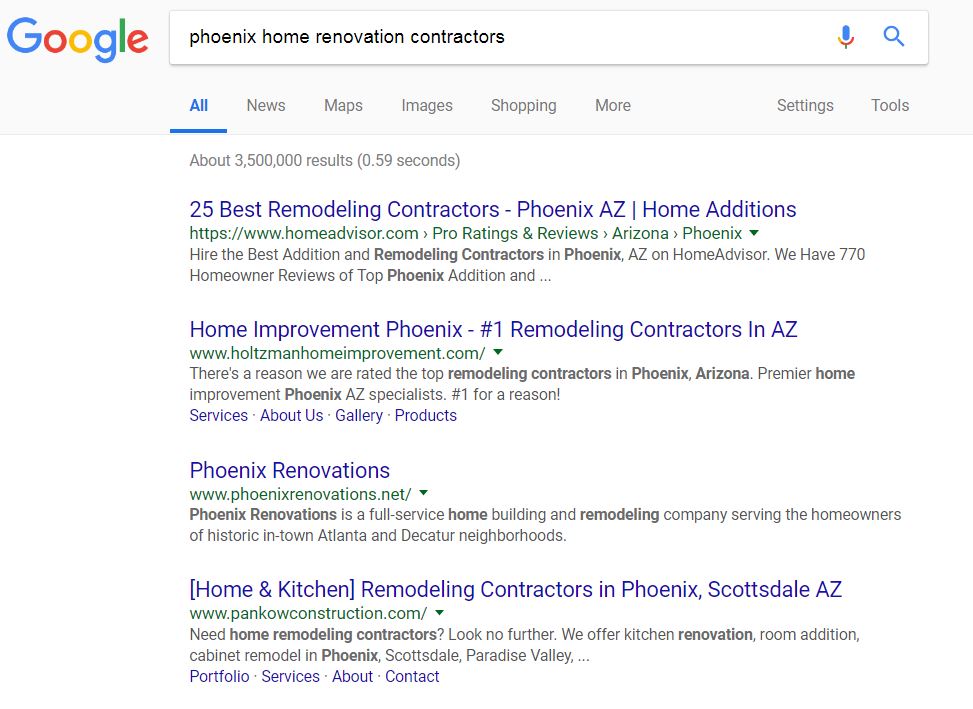Open the Phoenix Renovations result
Screen dimensions: 973x709
289,470
